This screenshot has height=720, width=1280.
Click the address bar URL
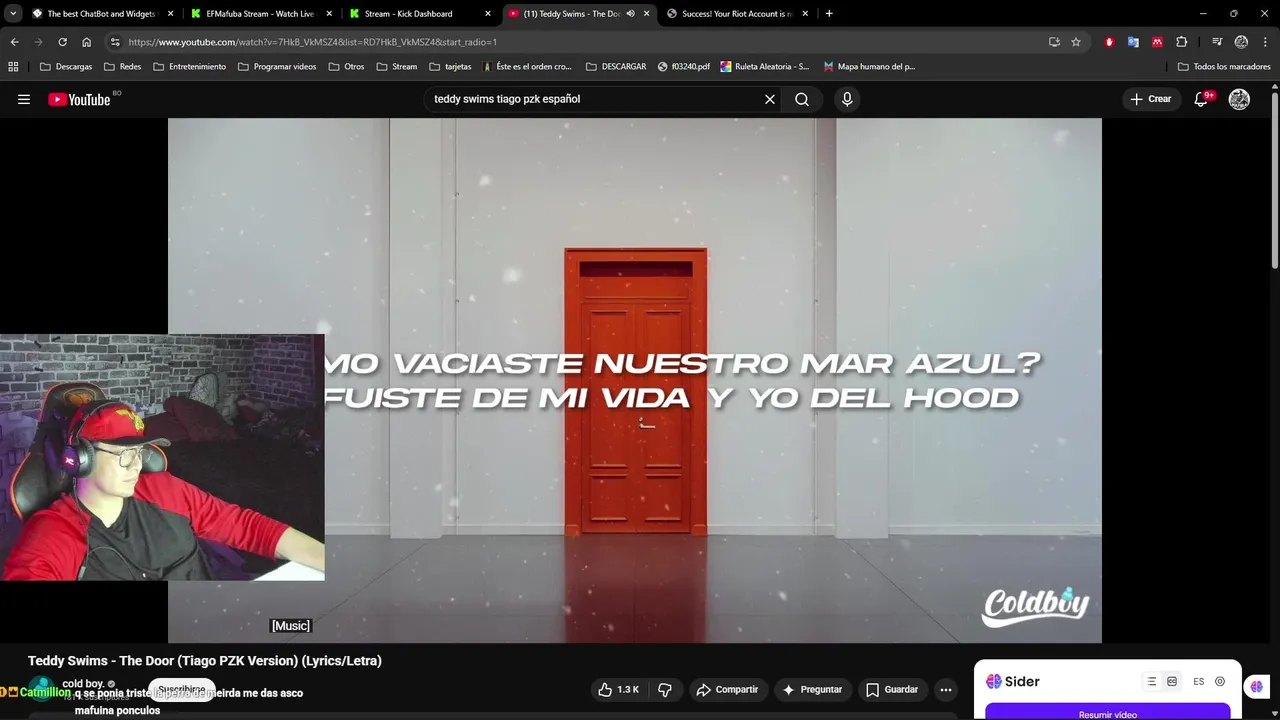(312, 42)
